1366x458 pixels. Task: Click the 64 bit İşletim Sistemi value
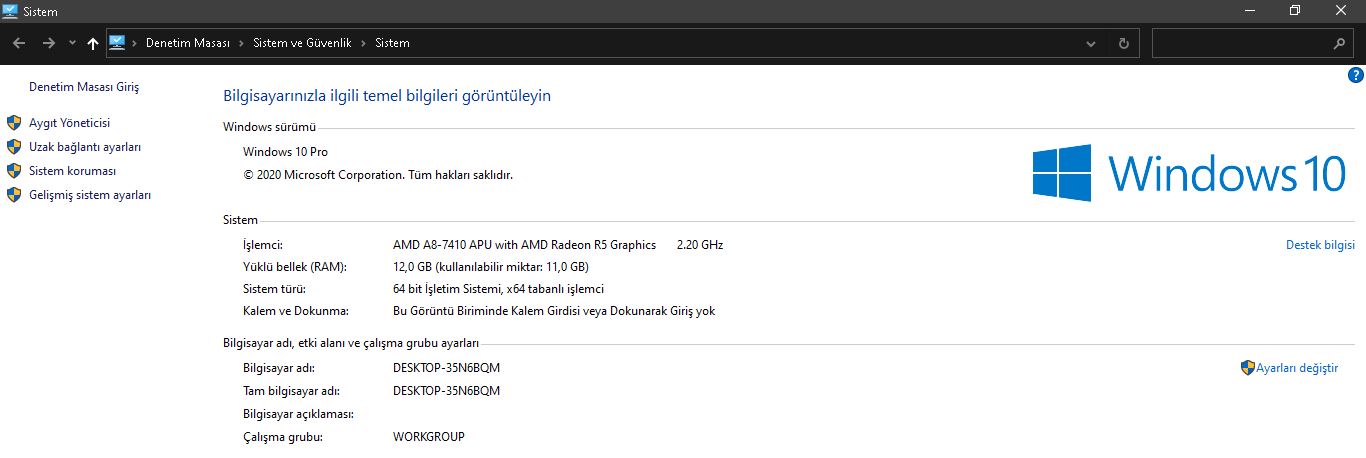click(498, 289)
